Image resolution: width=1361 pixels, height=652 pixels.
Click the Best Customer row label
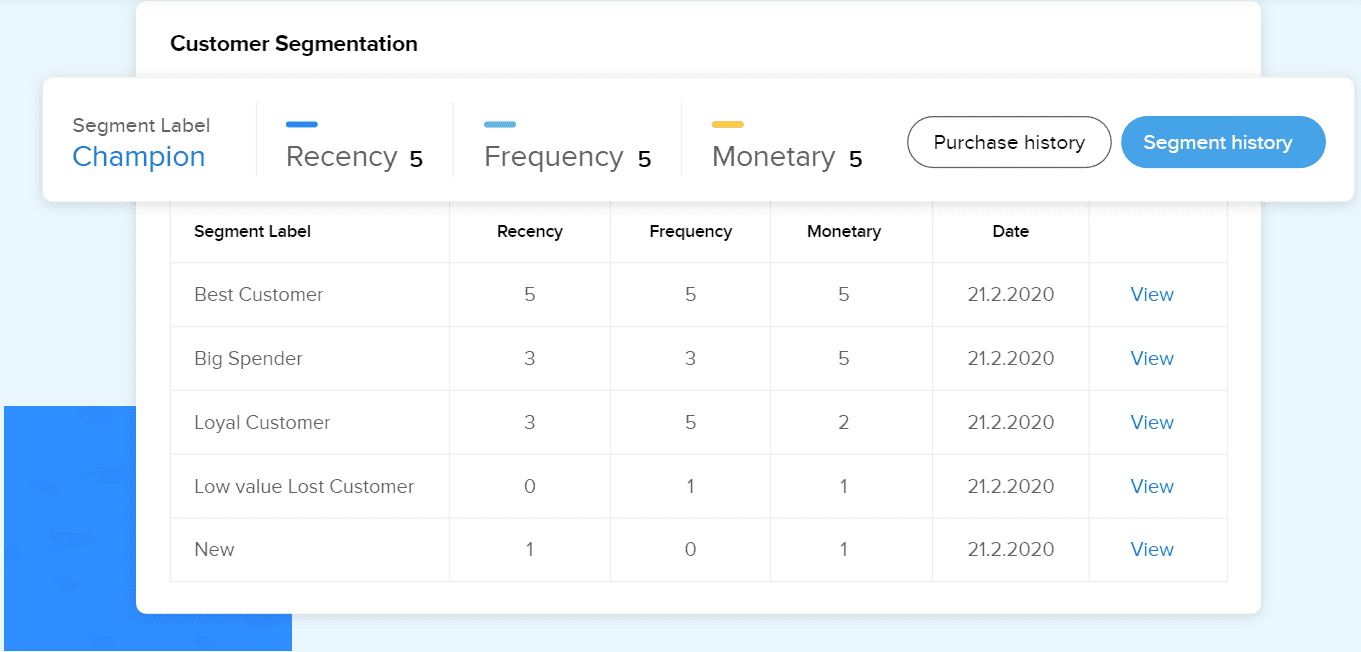coord(259,294)
